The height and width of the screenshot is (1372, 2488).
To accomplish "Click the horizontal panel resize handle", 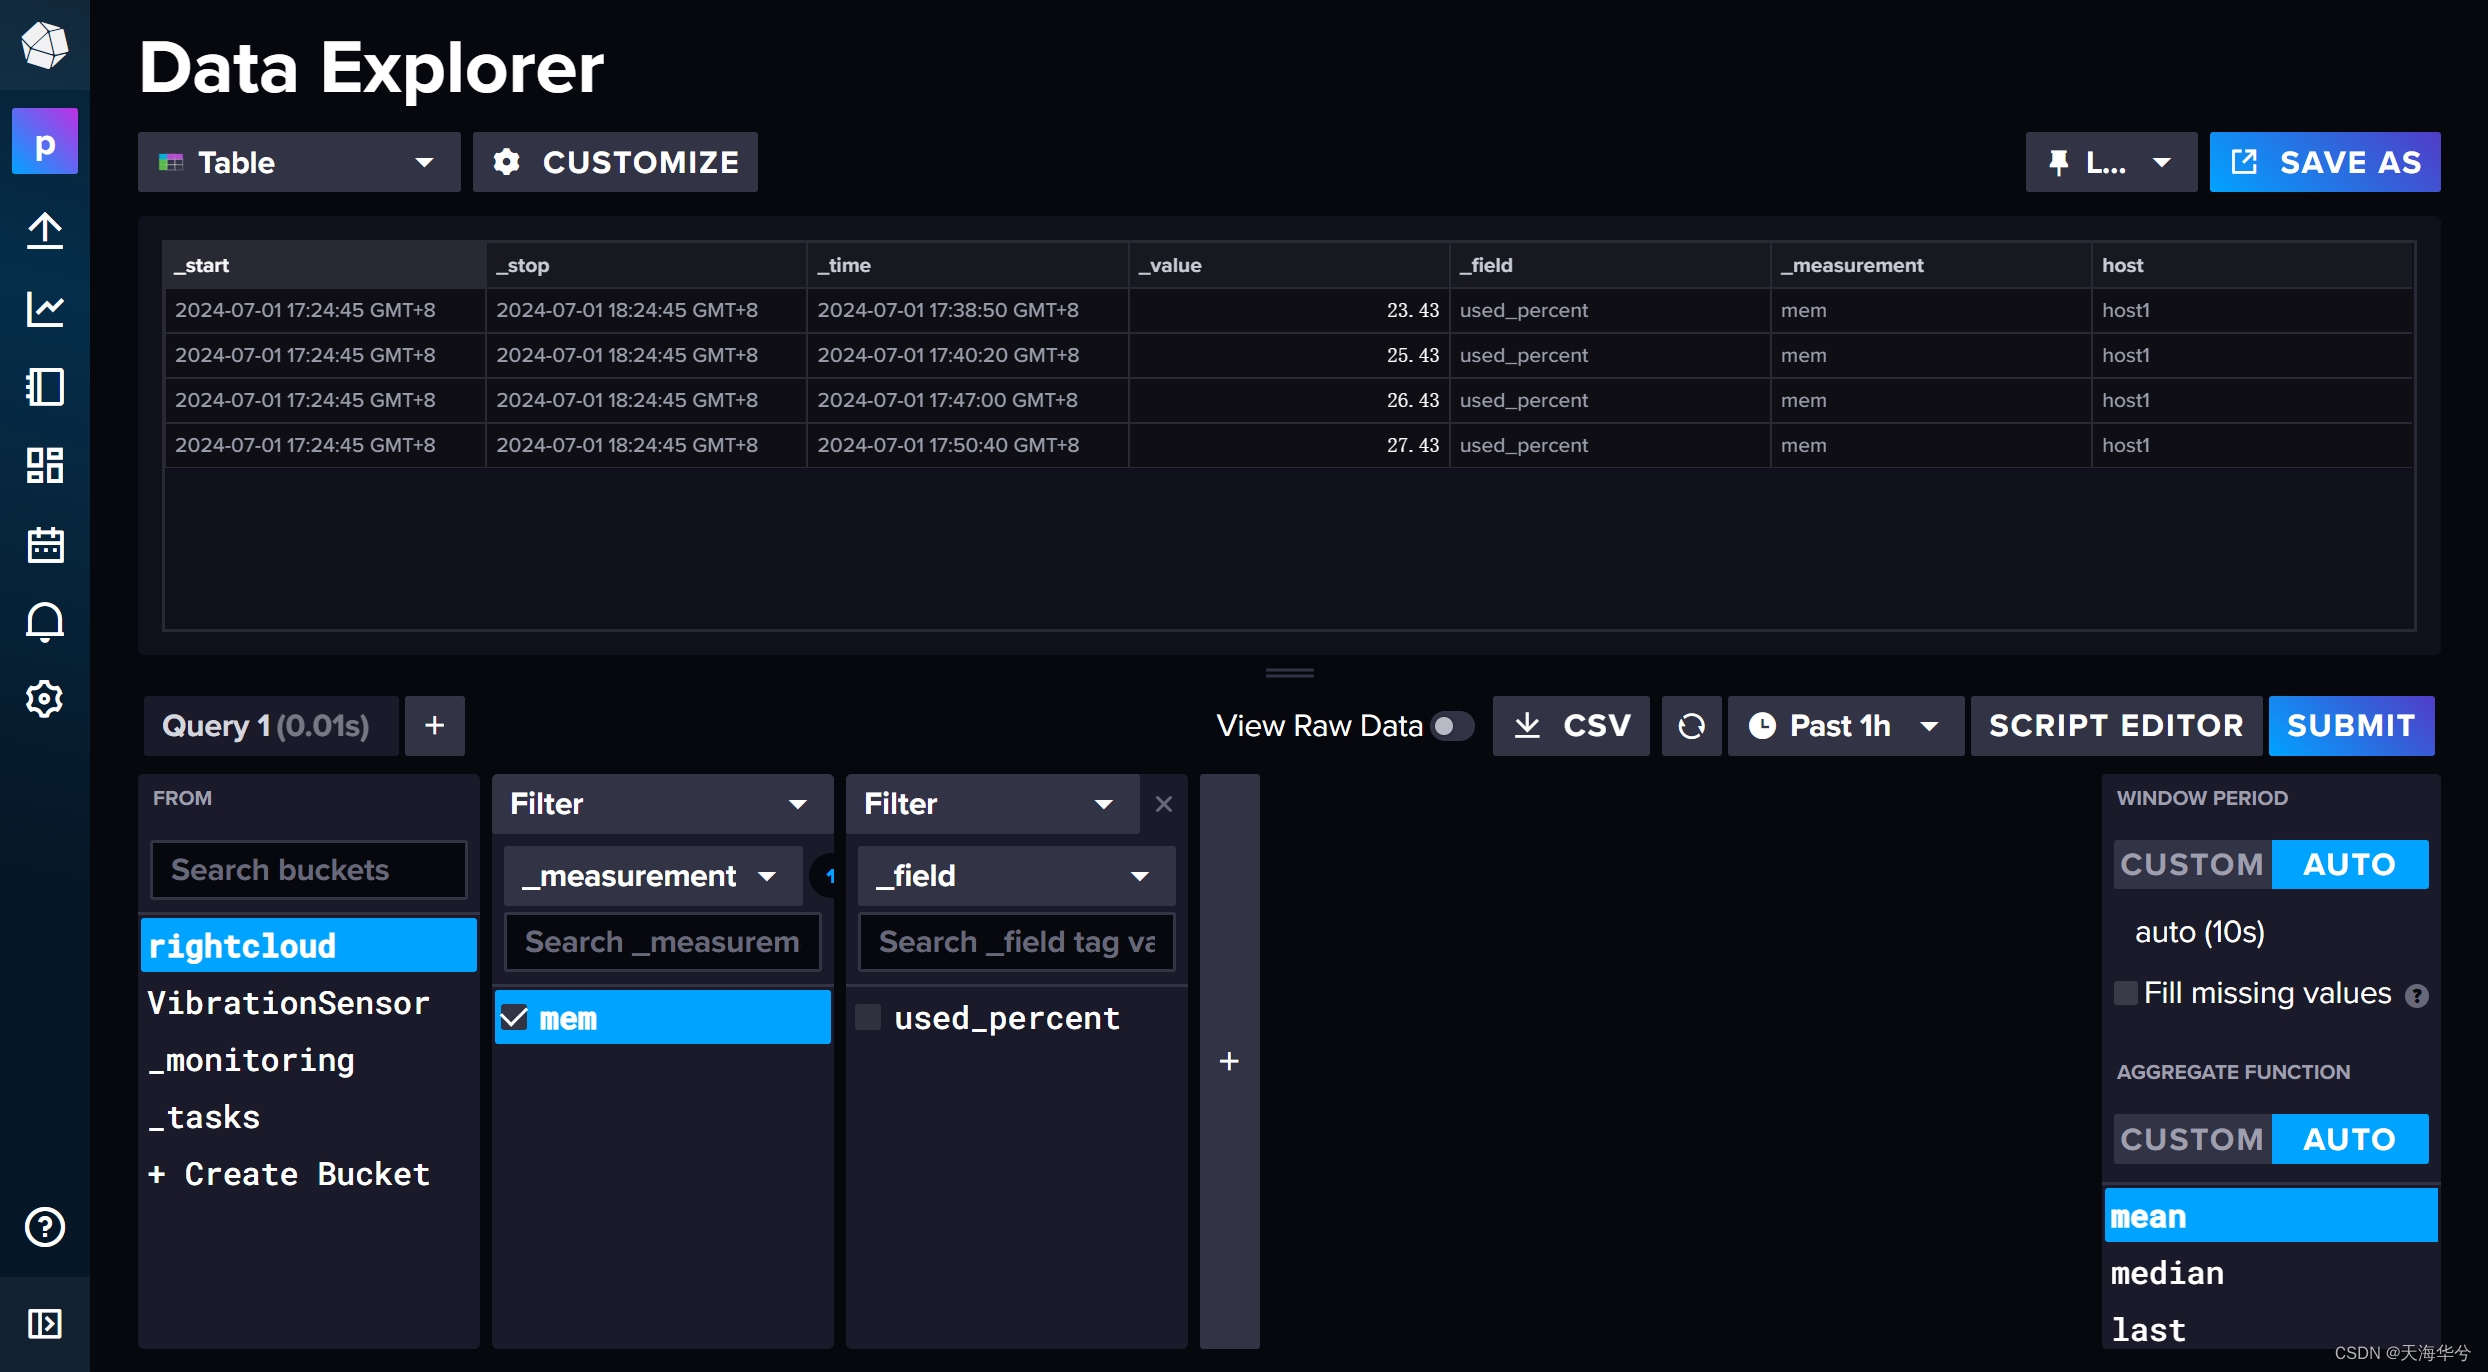I will click(x=1289, y=673).
